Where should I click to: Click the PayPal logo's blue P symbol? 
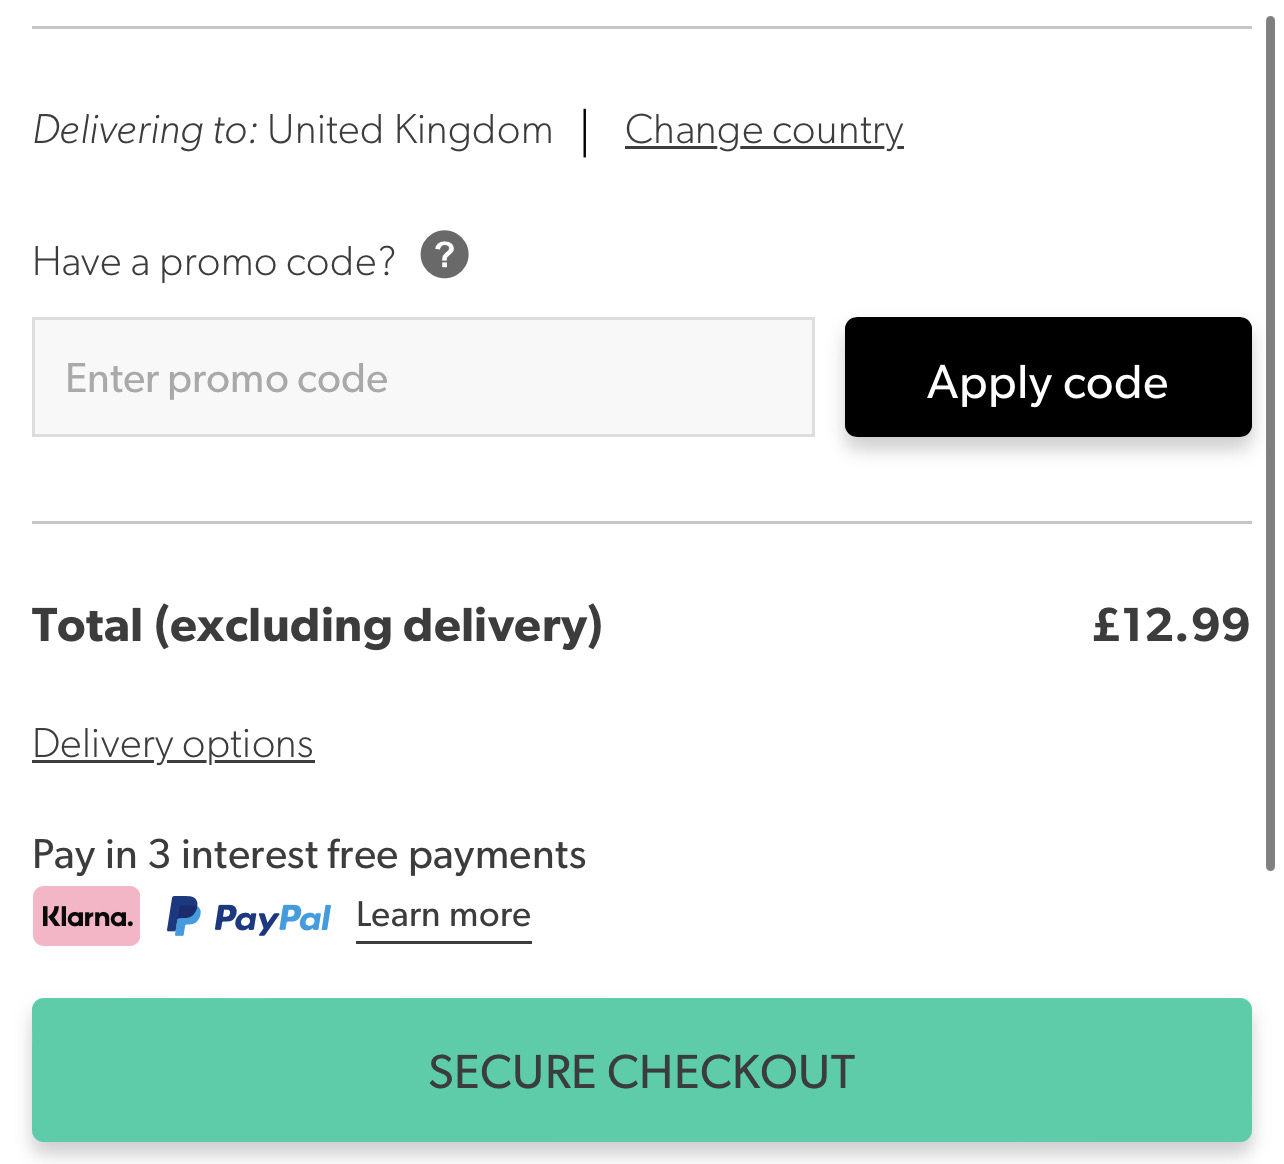[x=183, y=915]
